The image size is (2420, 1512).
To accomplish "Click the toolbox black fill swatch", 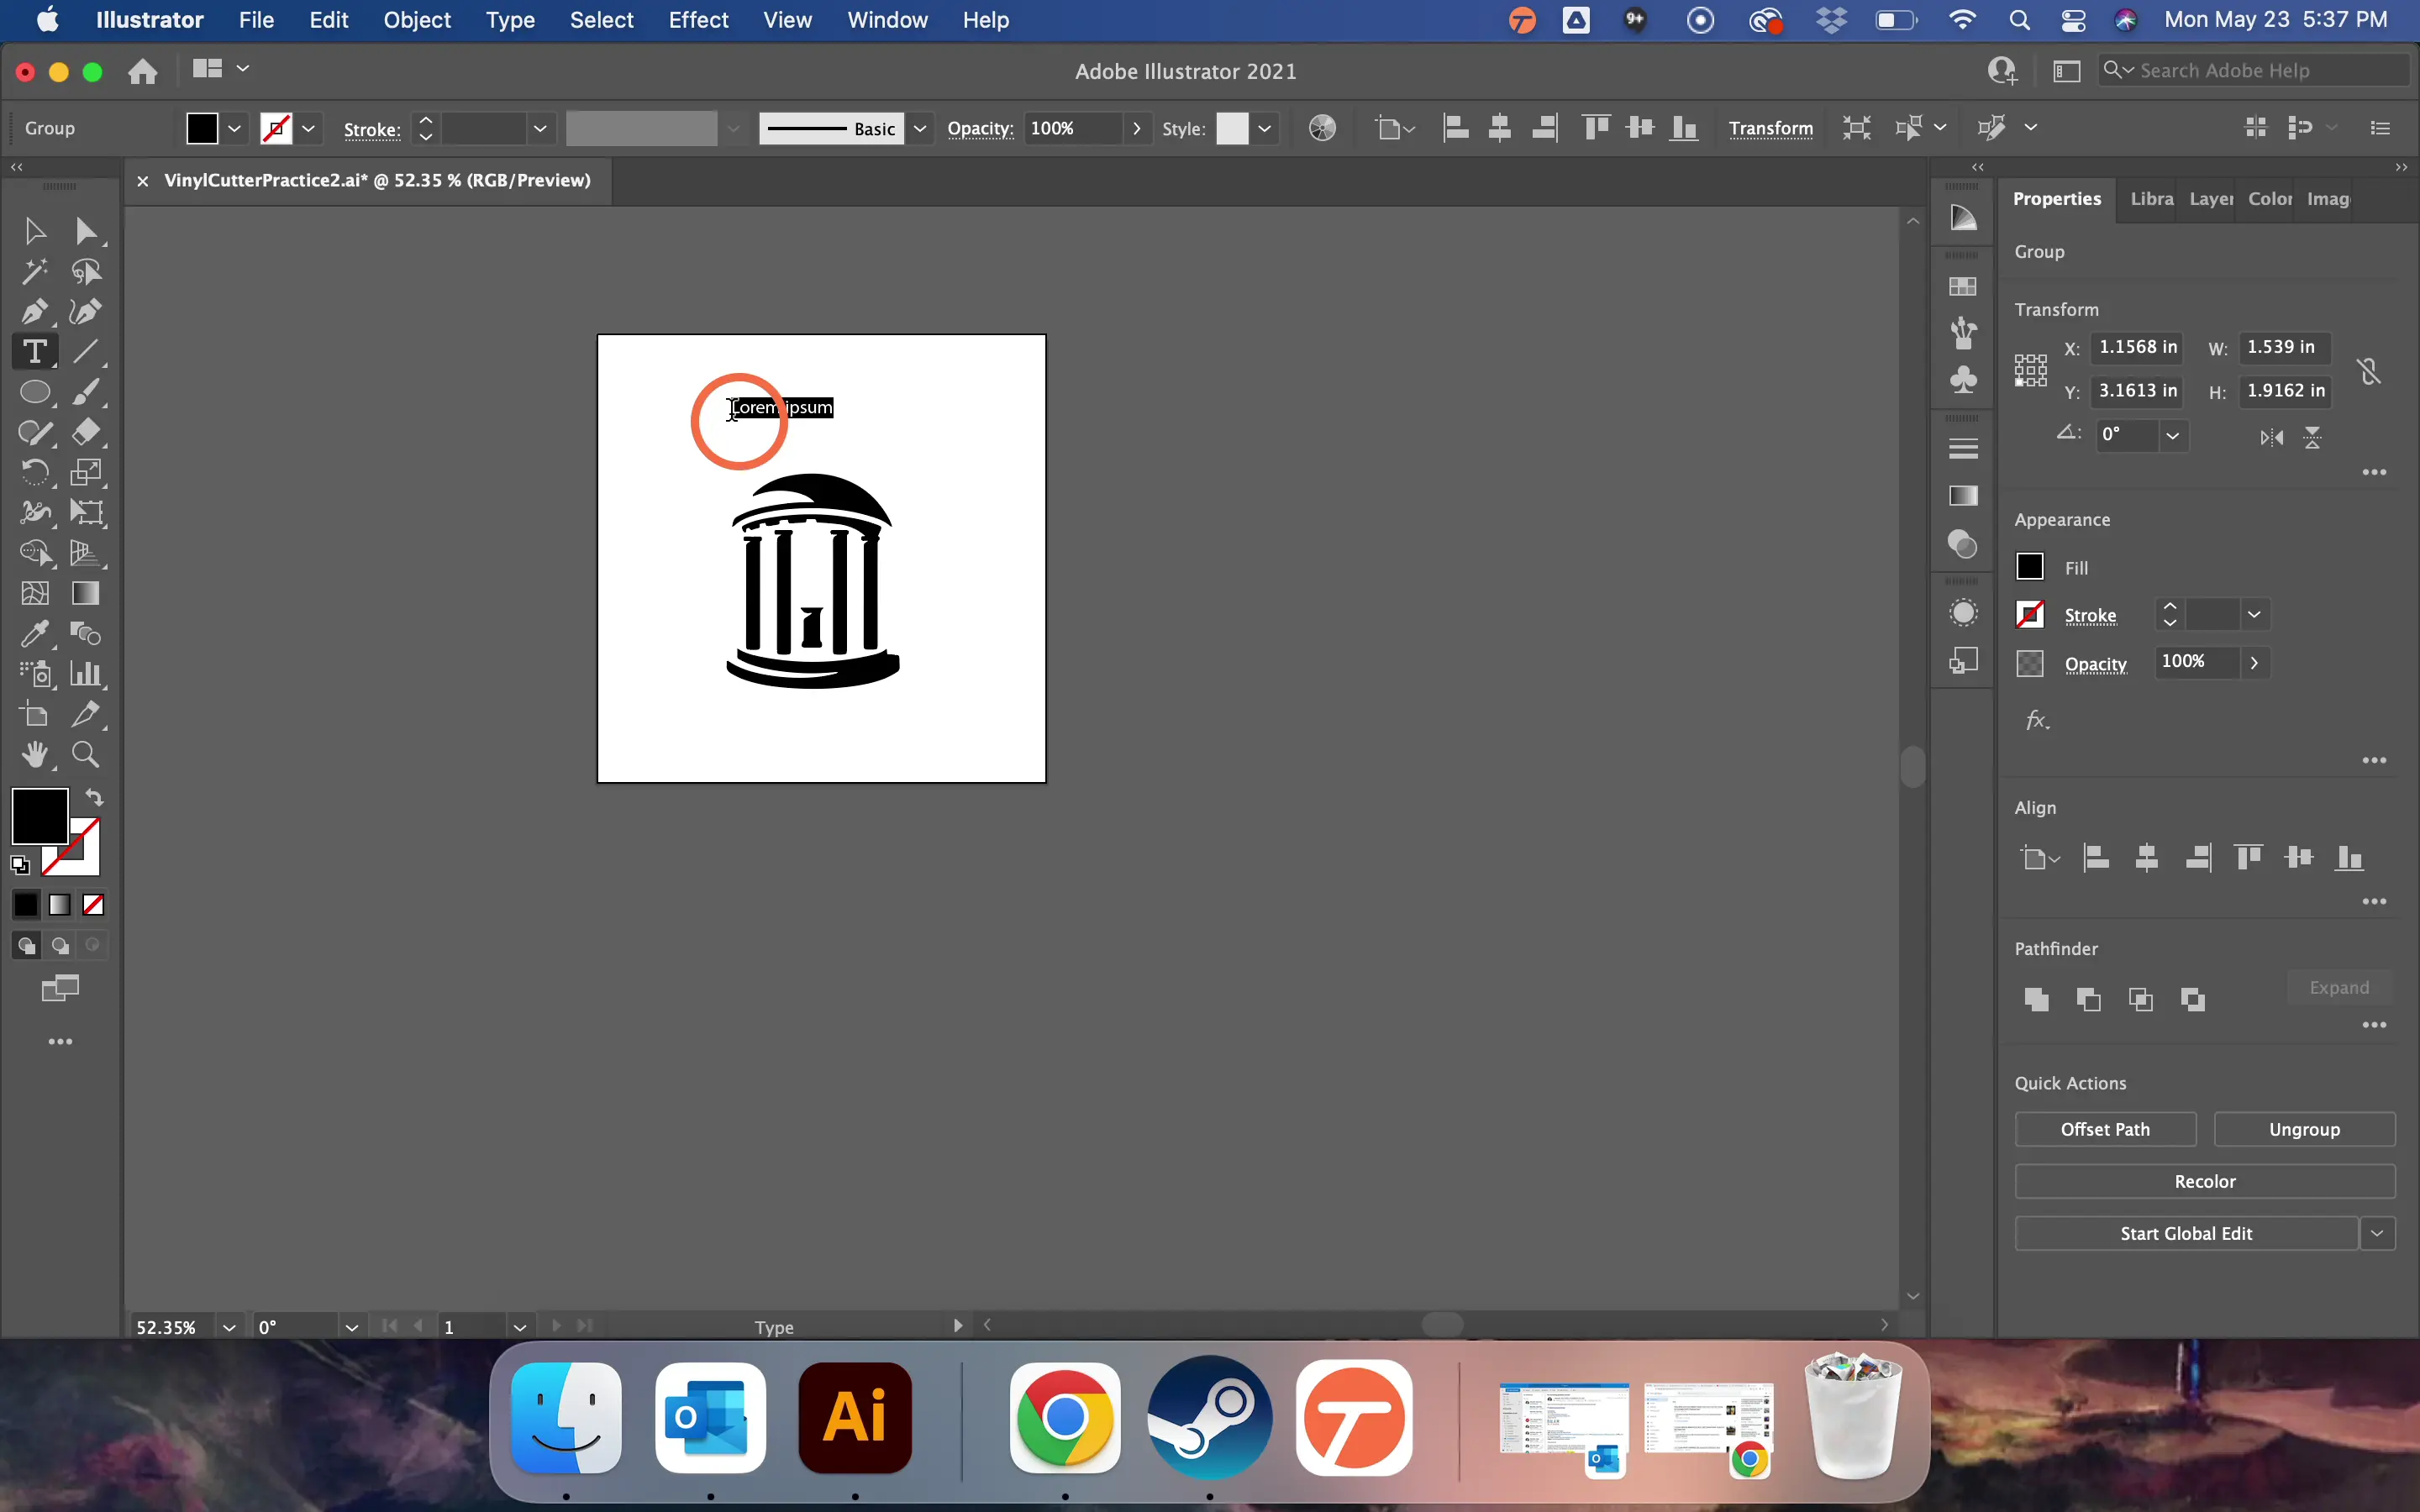I will [39, 816].
